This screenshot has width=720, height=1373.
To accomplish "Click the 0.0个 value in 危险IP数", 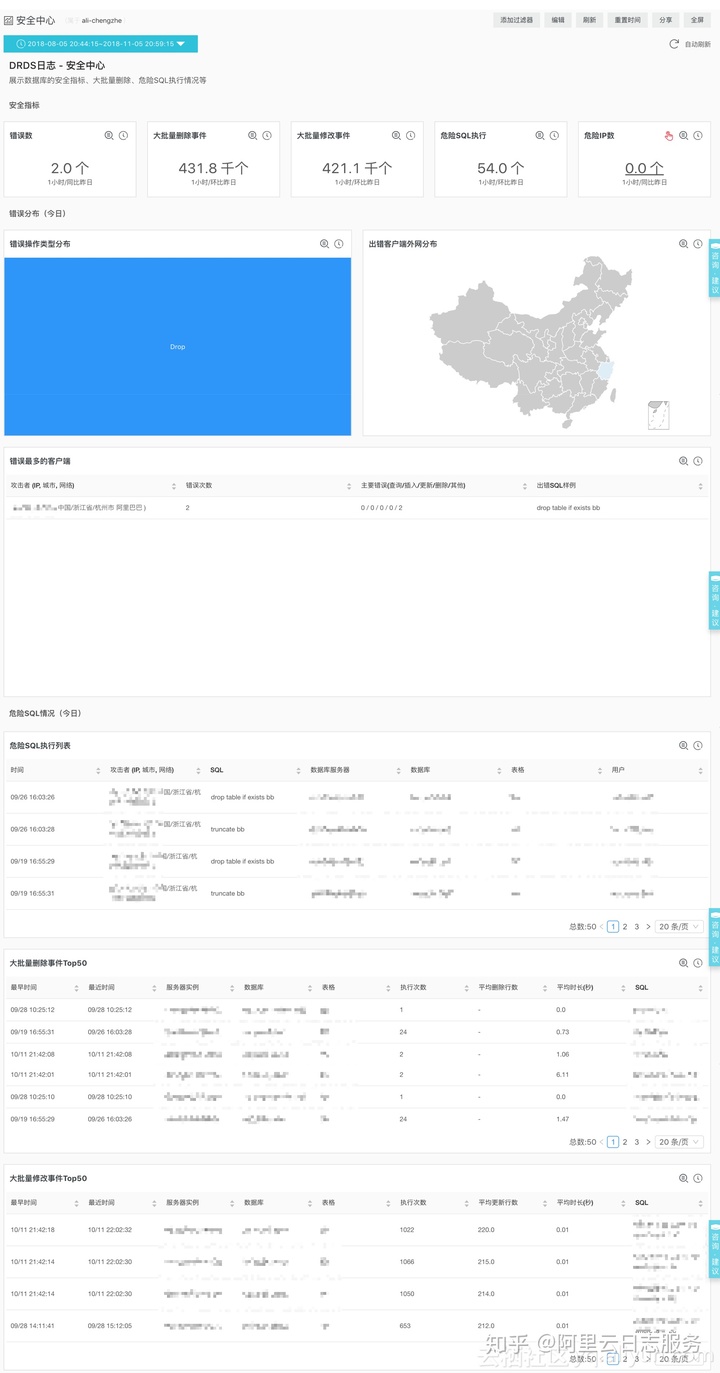I will [x=644, y=169].
